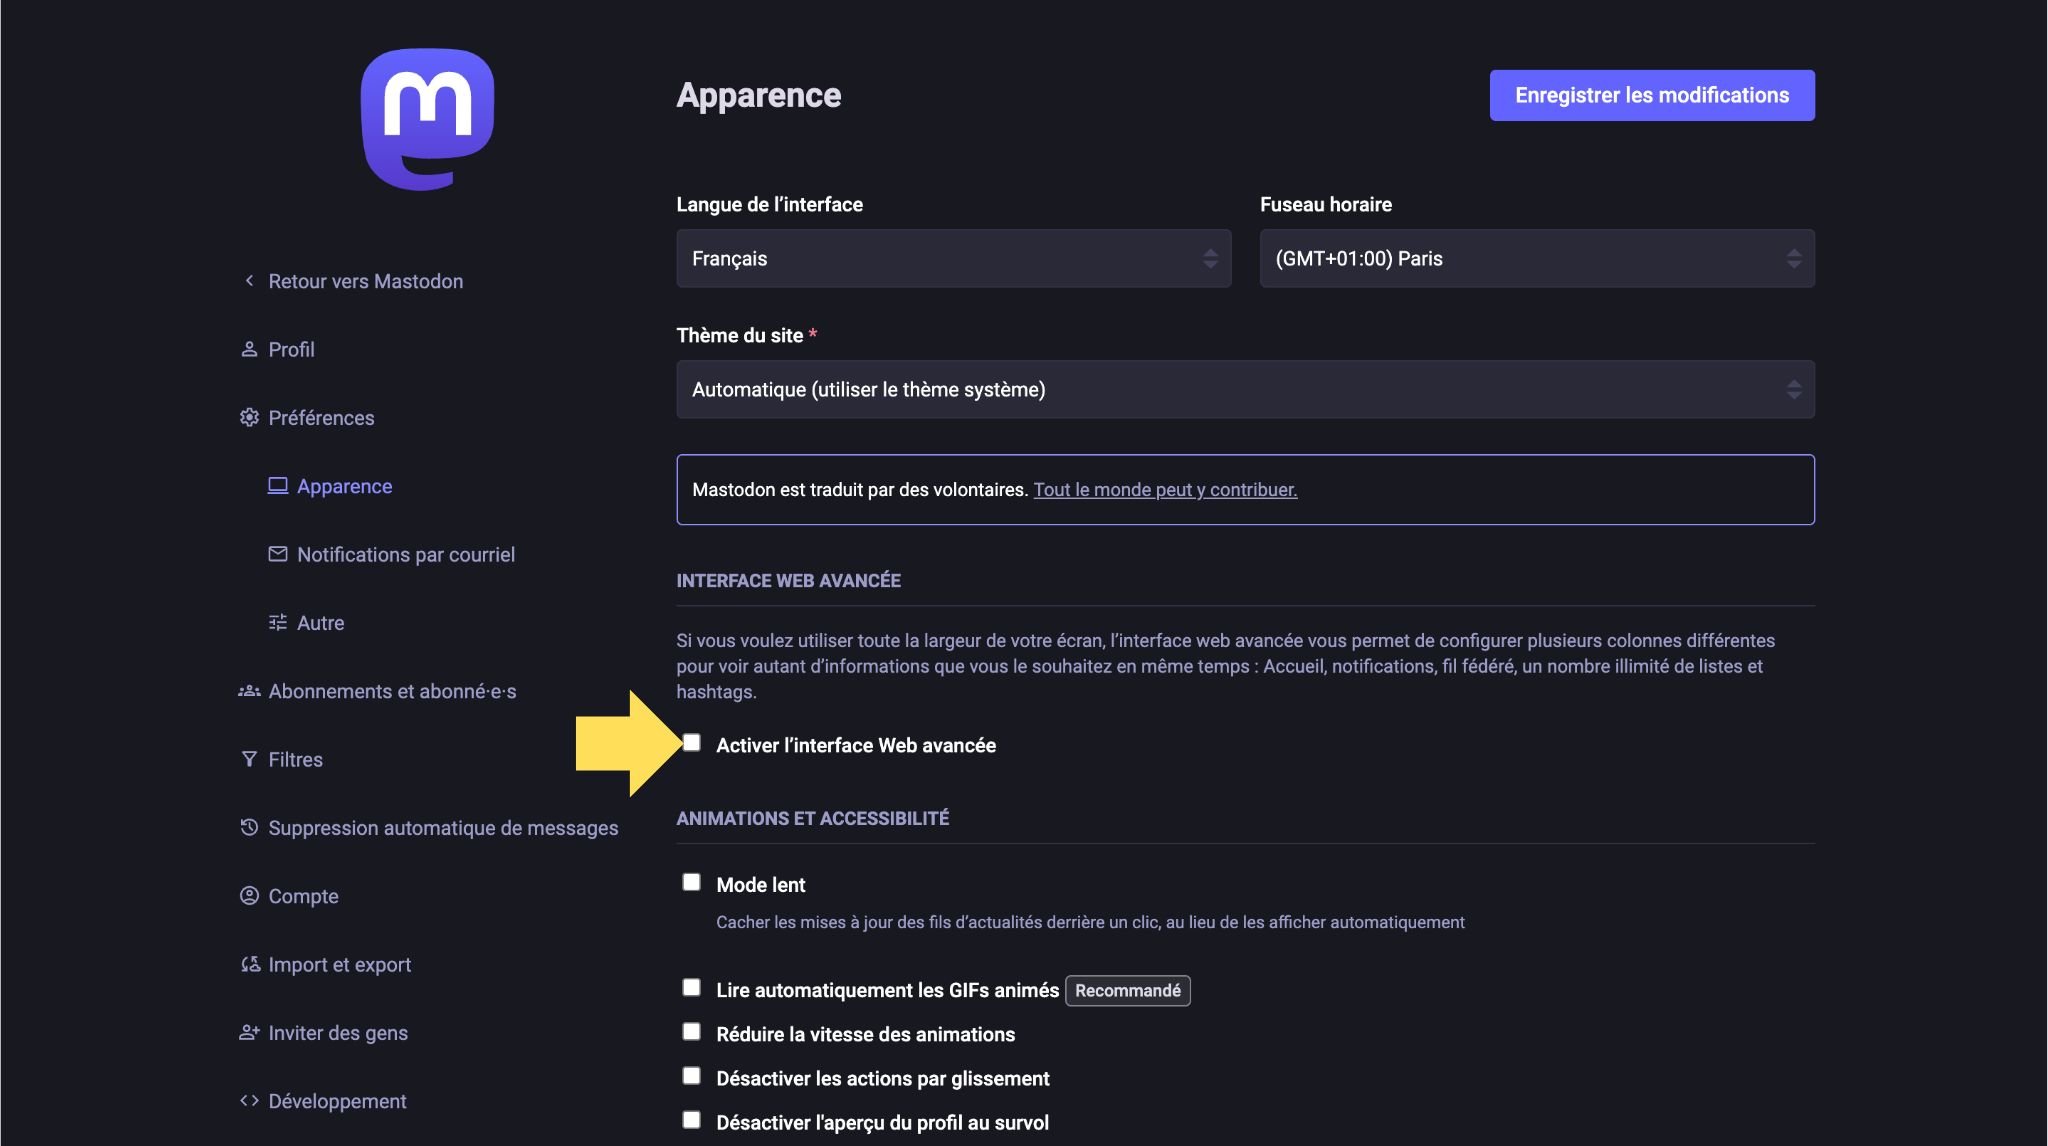This screenshot has width=2048, height=1146.
Task: Enable Mode lent
Action: point(692,881)
